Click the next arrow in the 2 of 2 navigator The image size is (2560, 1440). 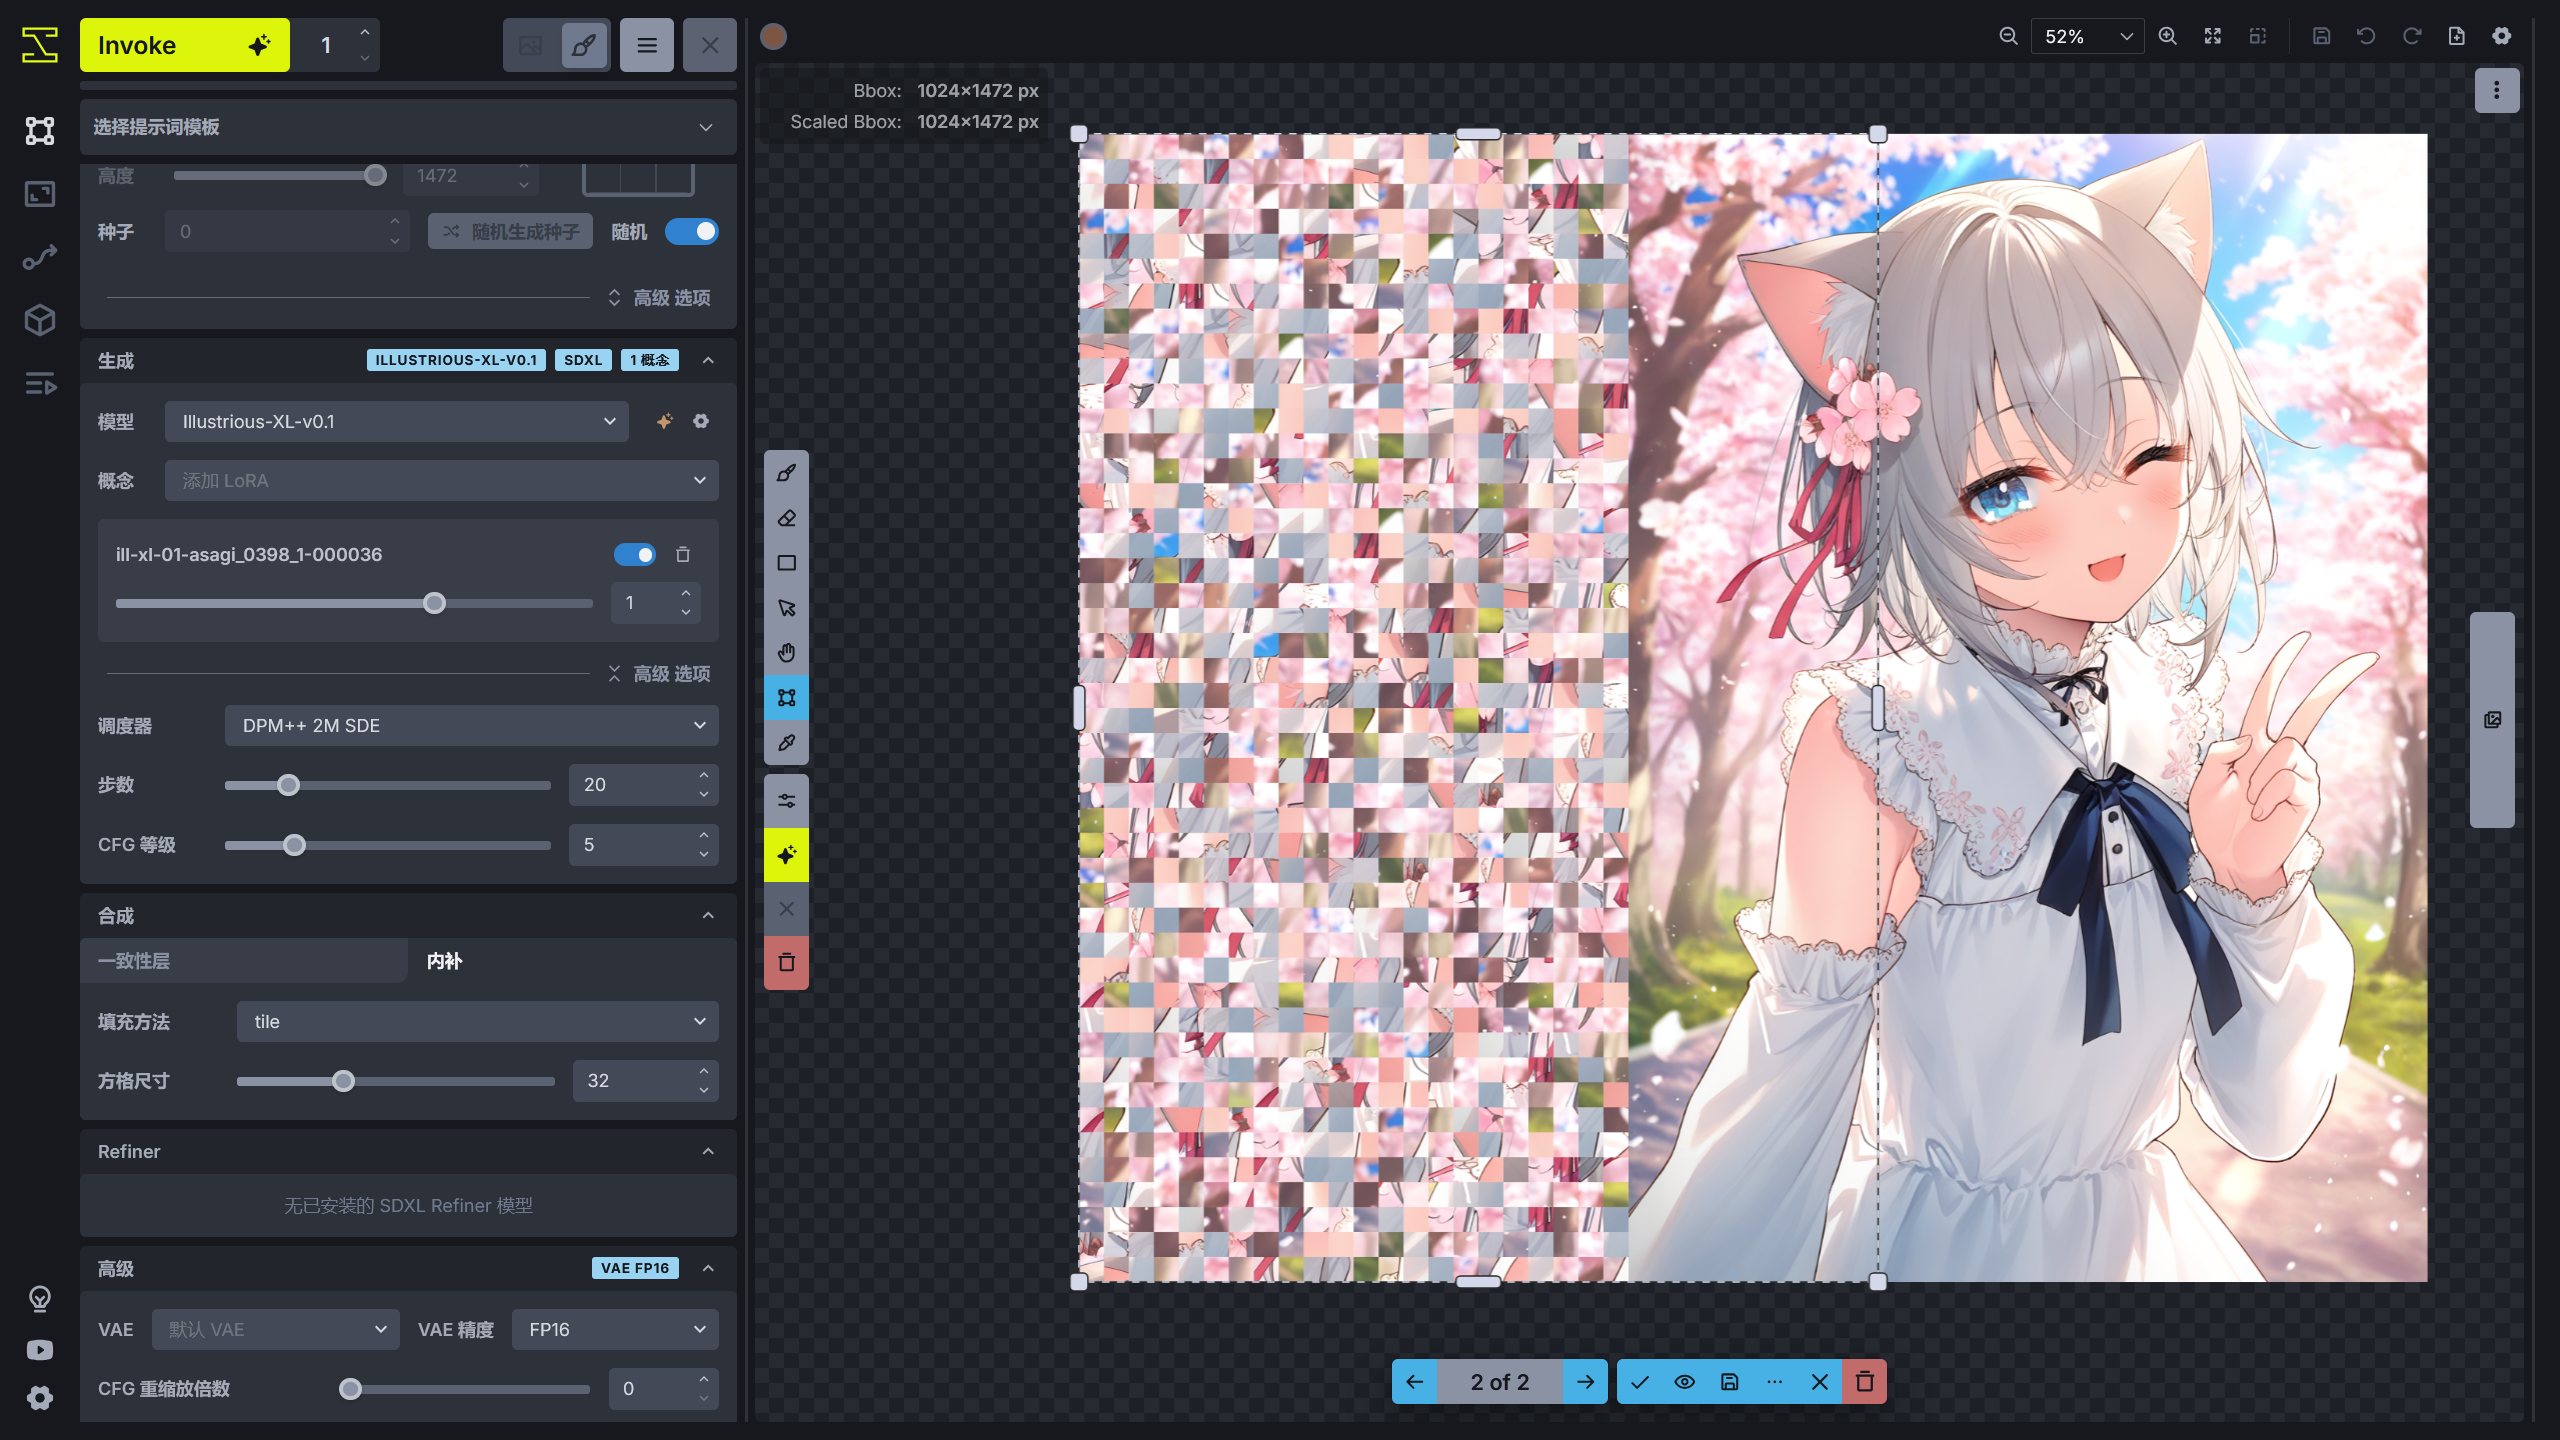coord(1587,1381)
